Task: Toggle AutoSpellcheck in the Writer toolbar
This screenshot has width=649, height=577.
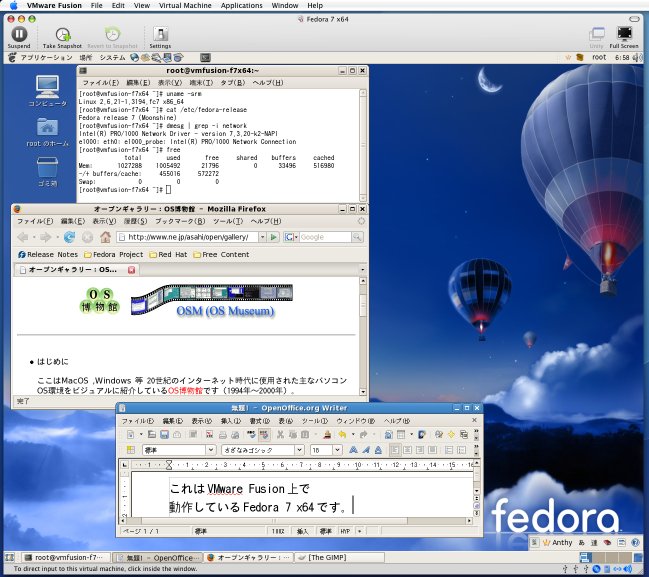Action: click(264, 434)
